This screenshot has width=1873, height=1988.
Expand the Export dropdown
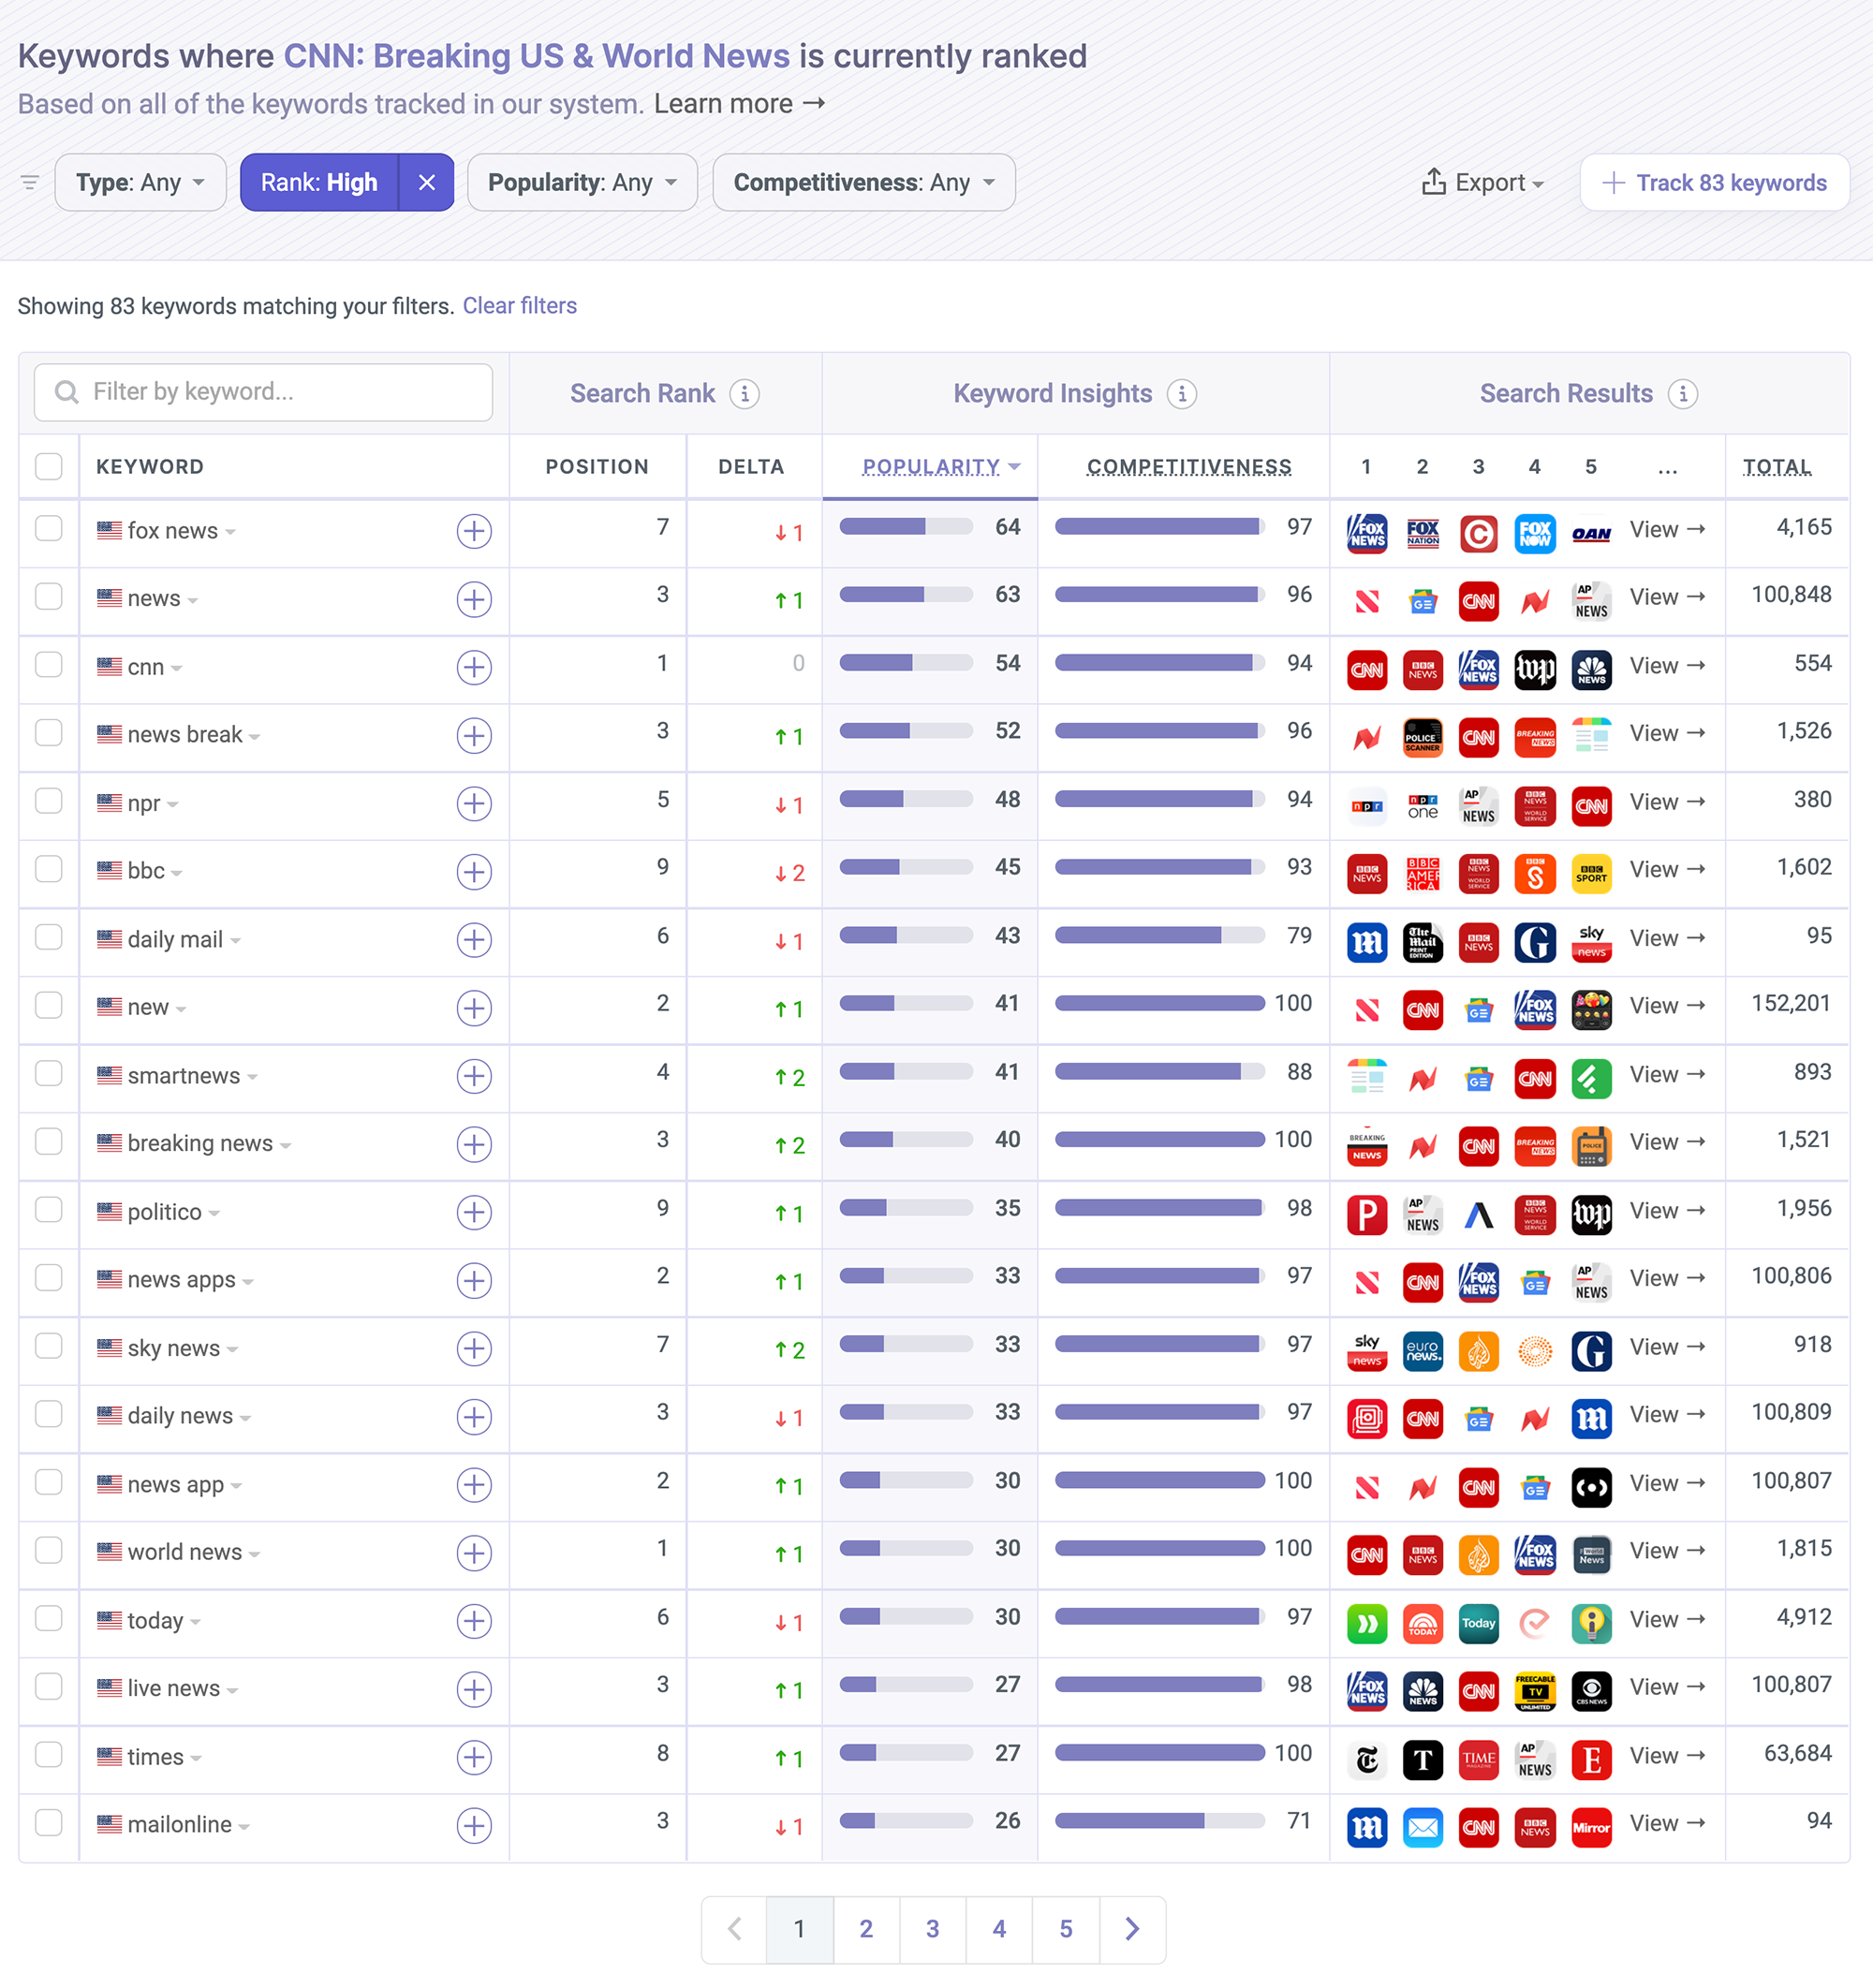[x=1483, y=182]
